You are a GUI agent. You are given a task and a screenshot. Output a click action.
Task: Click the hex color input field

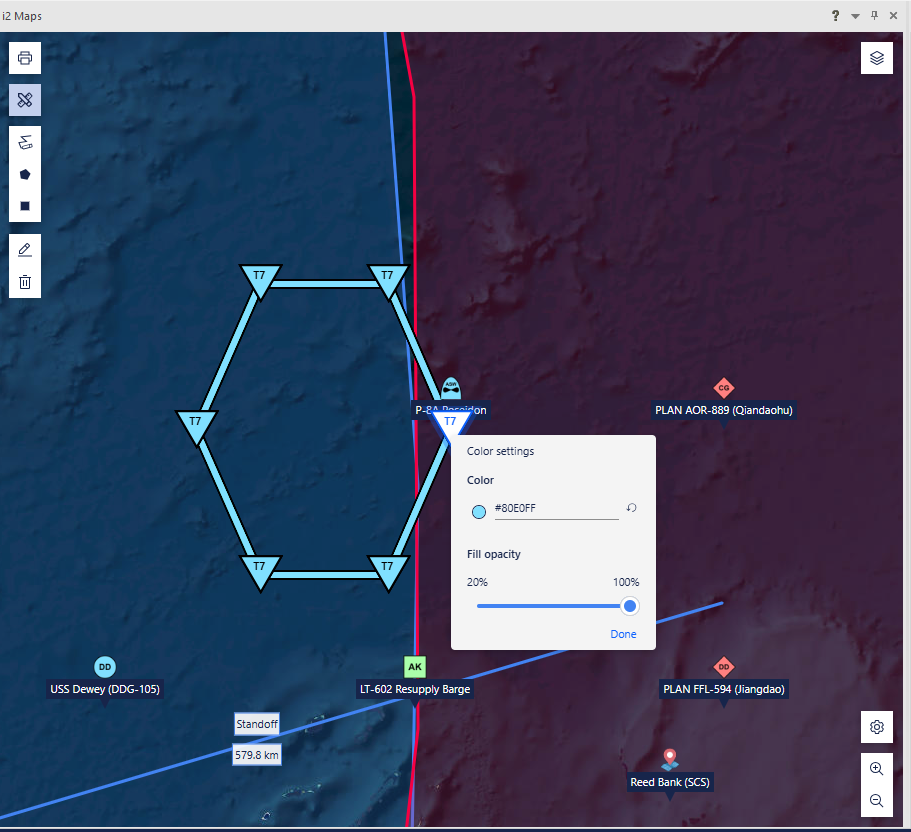tap(555, 508)
